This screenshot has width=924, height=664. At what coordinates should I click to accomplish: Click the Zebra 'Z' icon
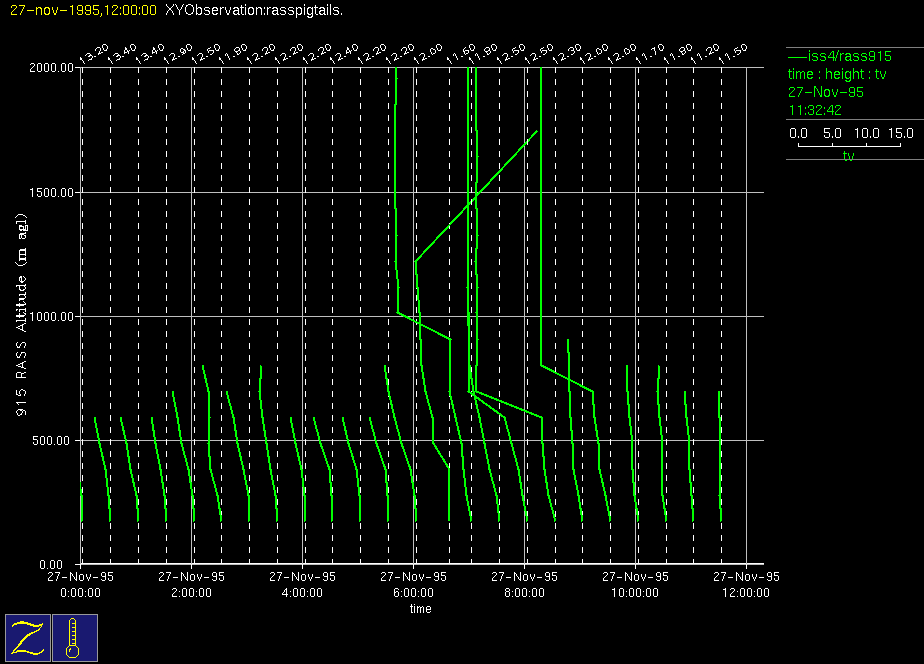click(x=28, y=637)
